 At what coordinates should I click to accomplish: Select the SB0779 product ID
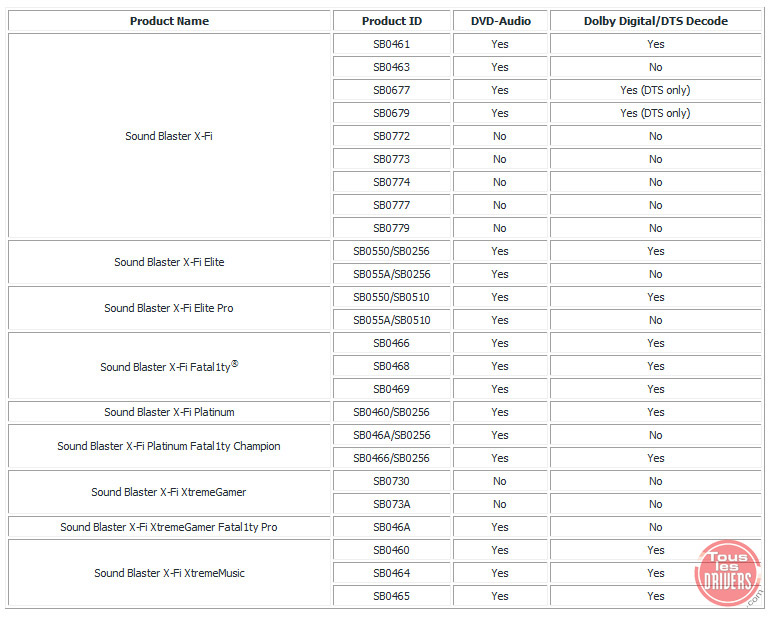click(x=391, y=228)
